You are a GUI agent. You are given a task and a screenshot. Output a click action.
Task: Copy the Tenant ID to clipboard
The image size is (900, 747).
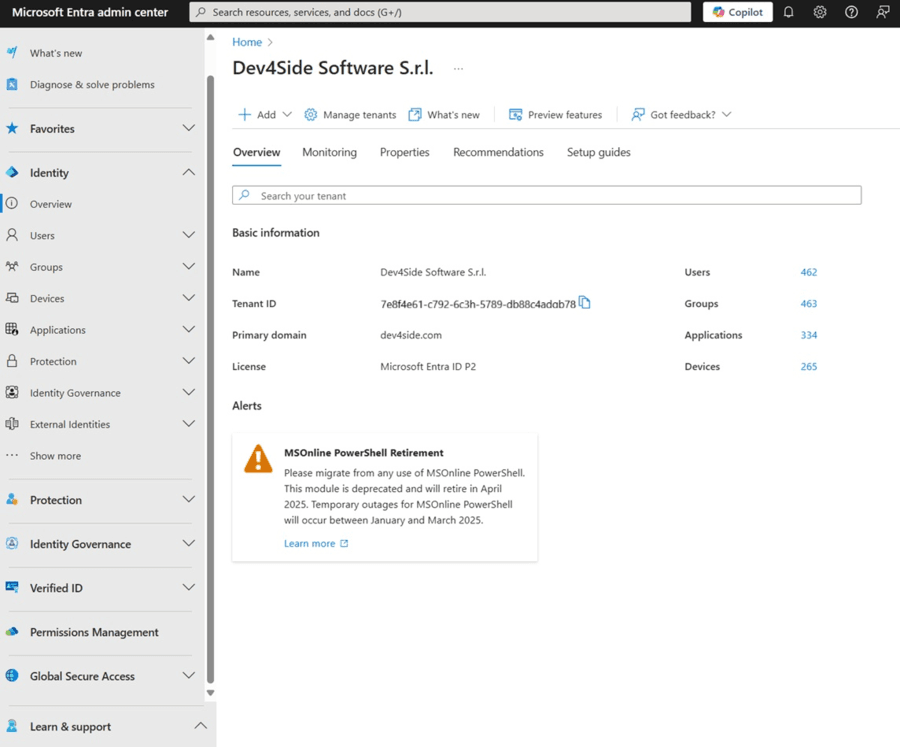pyautogui.click(x=584, y=302)
